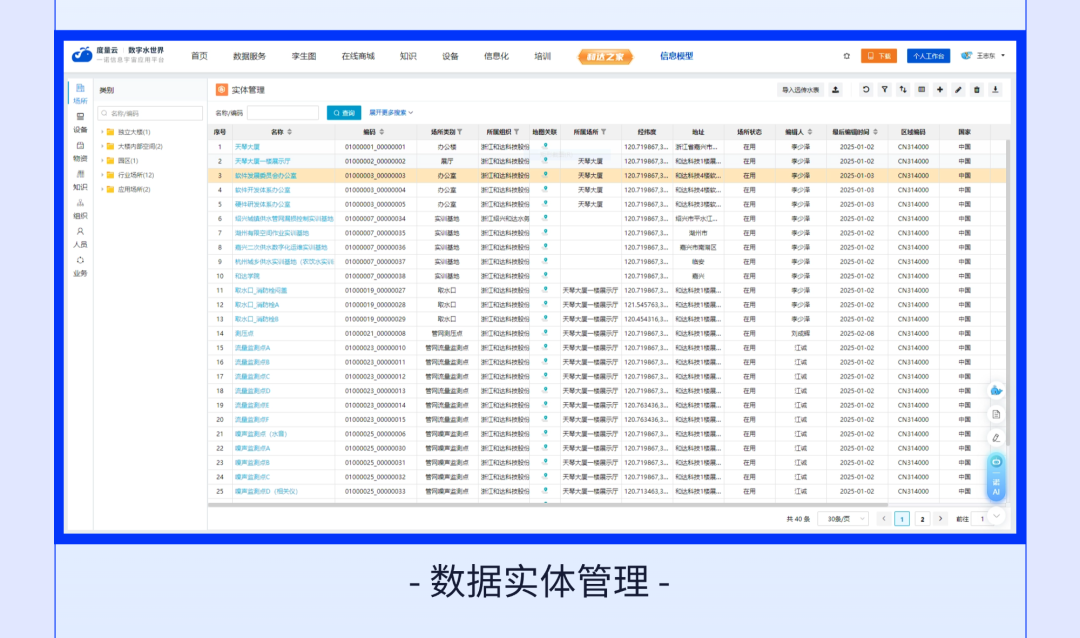Open the 30条/页 page size dropdown
This screenshot has width=1080, height=638.
tap(843, 519)
